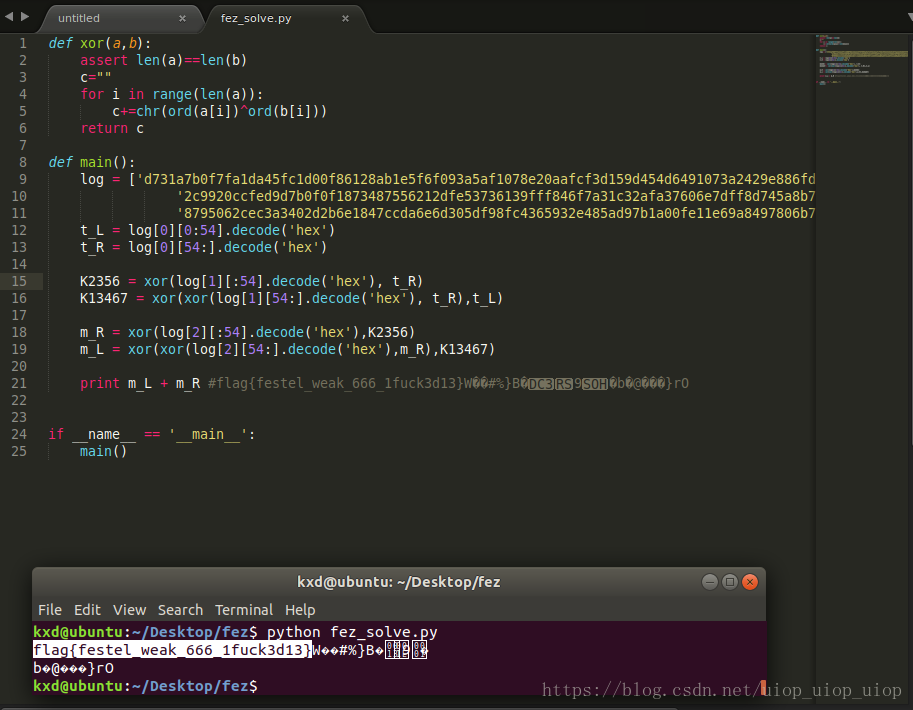Open Terminal menu in terminal window
Screen dimensions: 913x710
(x=244, y=610)
